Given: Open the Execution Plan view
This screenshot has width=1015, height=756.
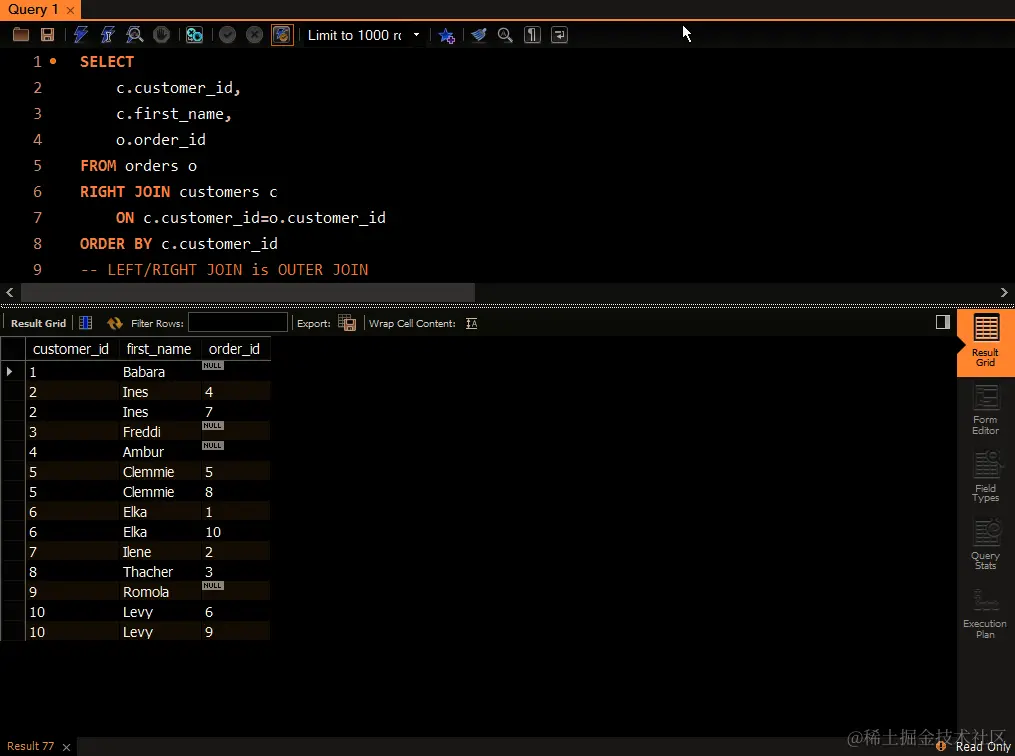Looking at the screenshot, I should [x=985, y=614].
